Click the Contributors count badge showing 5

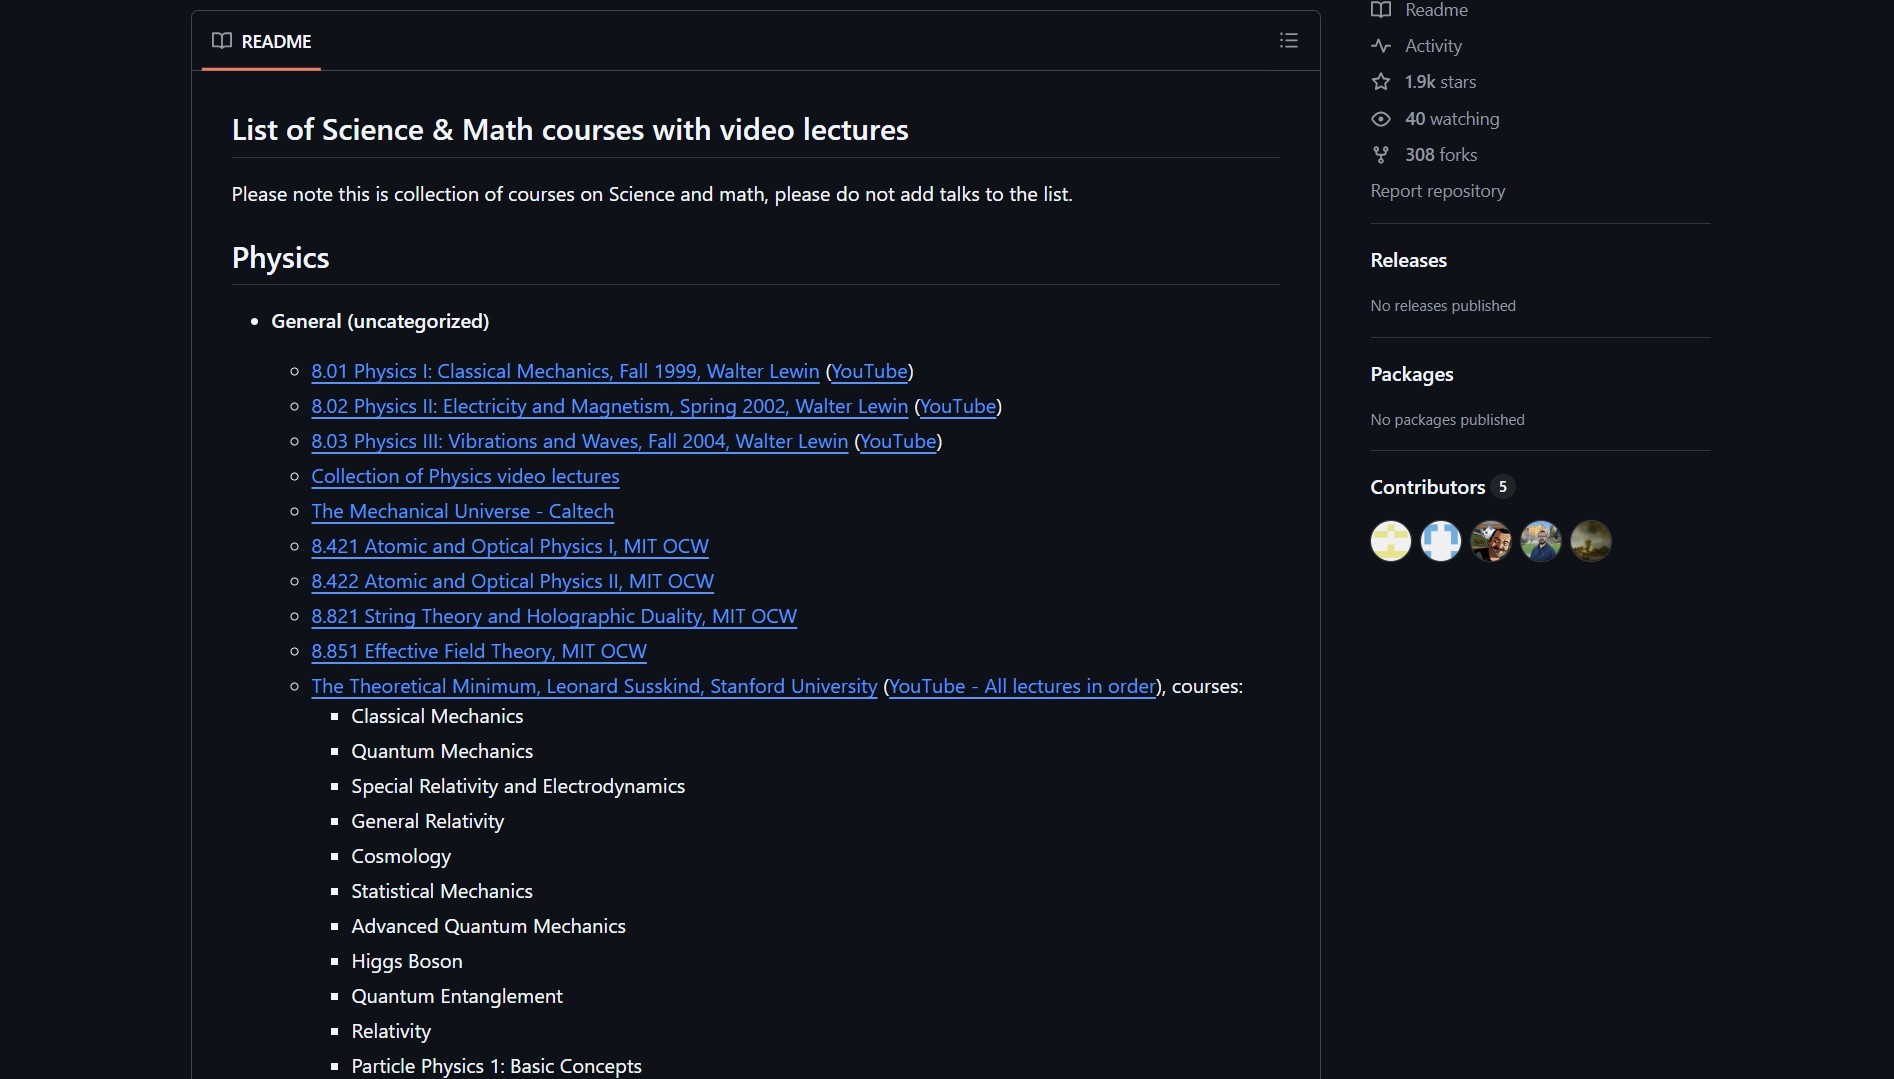(x=1502, y=487)
